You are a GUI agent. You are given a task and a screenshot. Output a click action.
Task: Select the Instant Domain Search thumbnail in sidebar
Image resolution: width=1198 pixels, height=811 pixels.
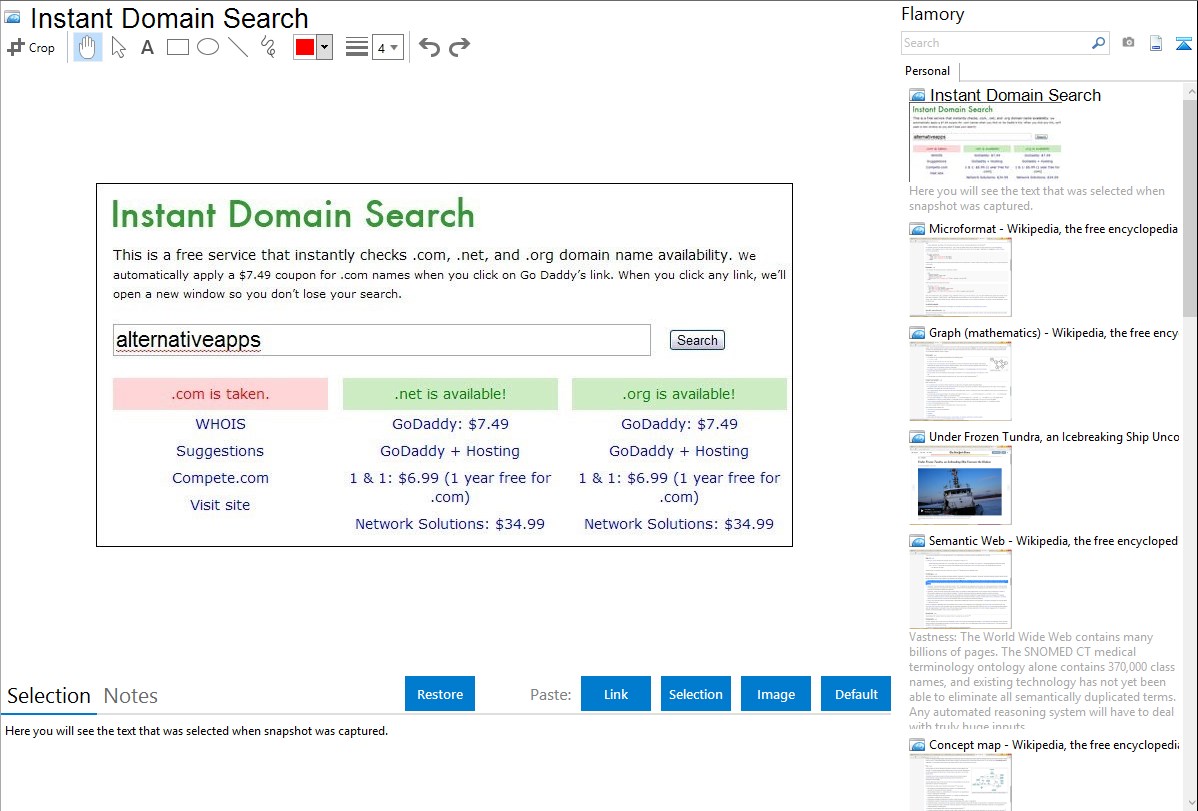click(985, 143)
